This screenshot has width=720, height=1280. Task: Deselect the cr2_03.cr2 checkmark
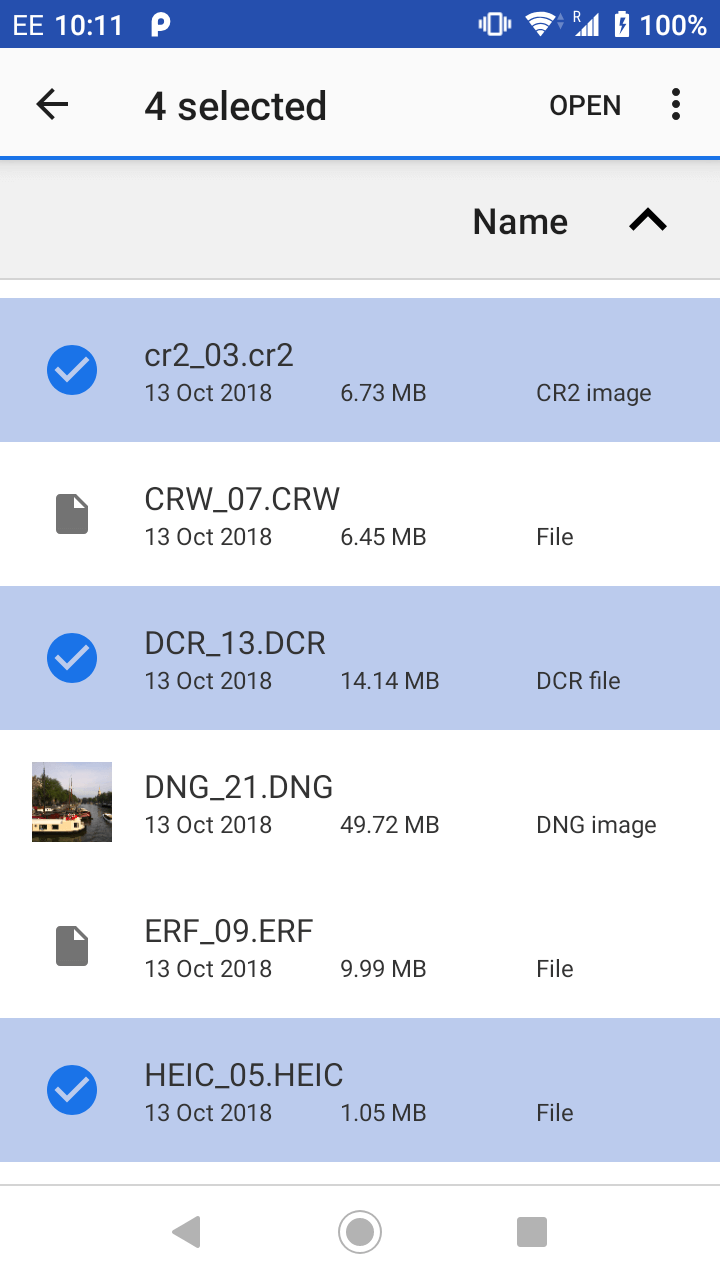(72, 370)
